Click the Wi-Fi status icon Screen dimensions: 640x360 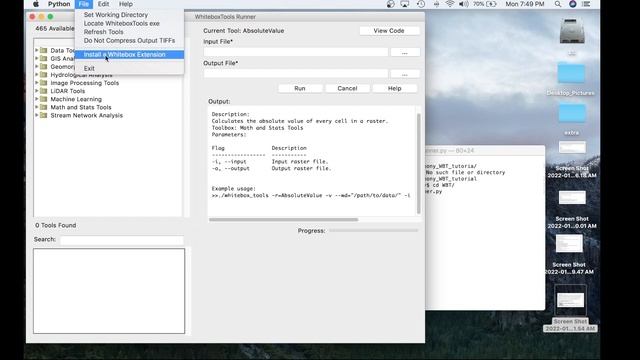450,4
